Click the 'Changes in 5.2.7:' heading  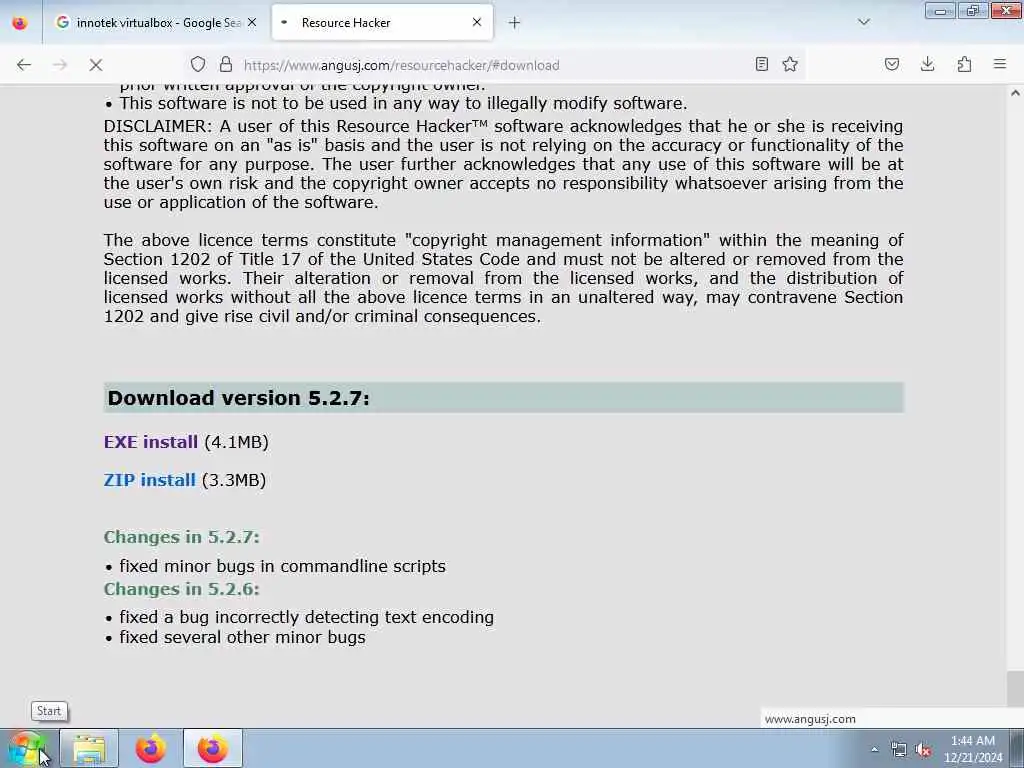click(182, 537)
